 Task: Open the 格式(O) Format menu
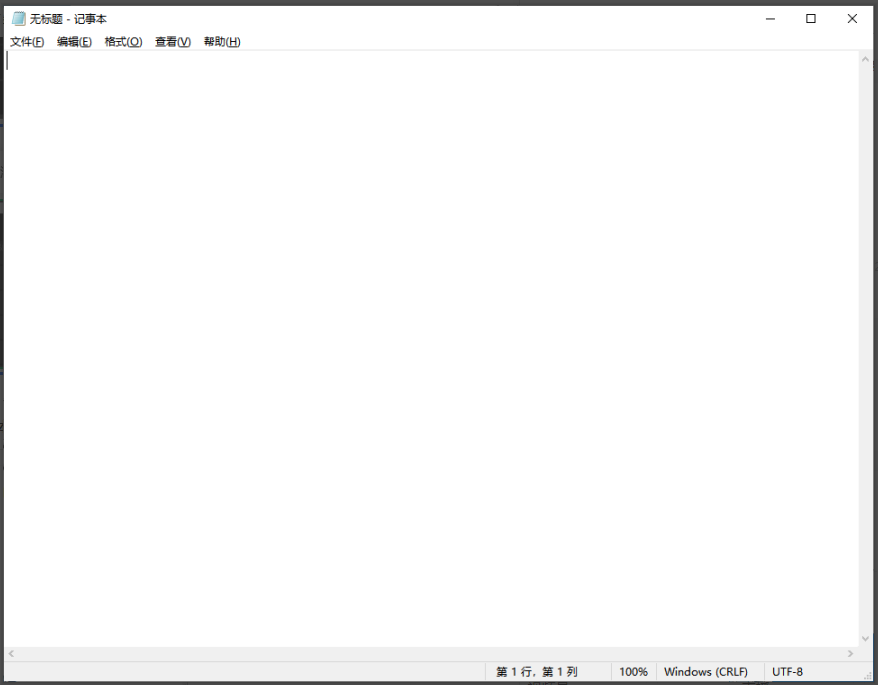click(123, 41)
